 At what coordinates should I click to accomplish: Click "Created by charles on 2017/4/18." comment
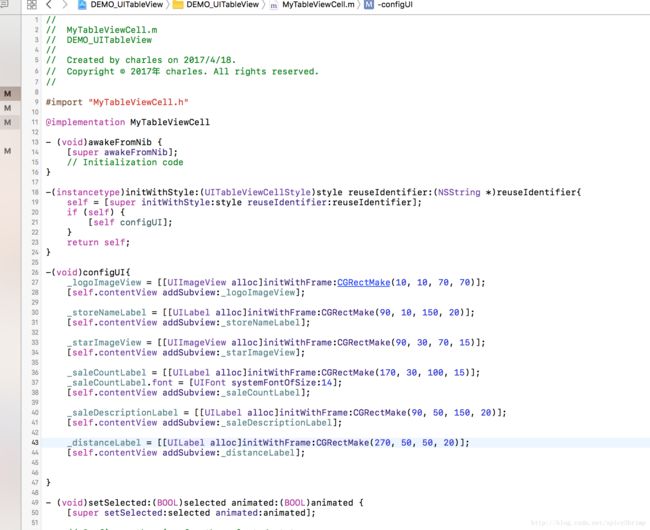coord(151,60)
